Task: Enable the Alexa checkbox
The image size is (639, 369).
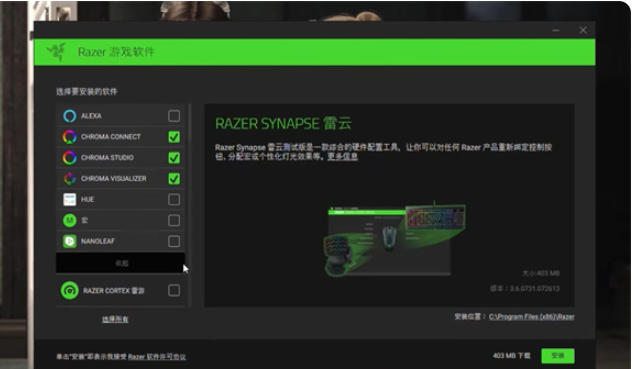Action: [x=174, y=116]
